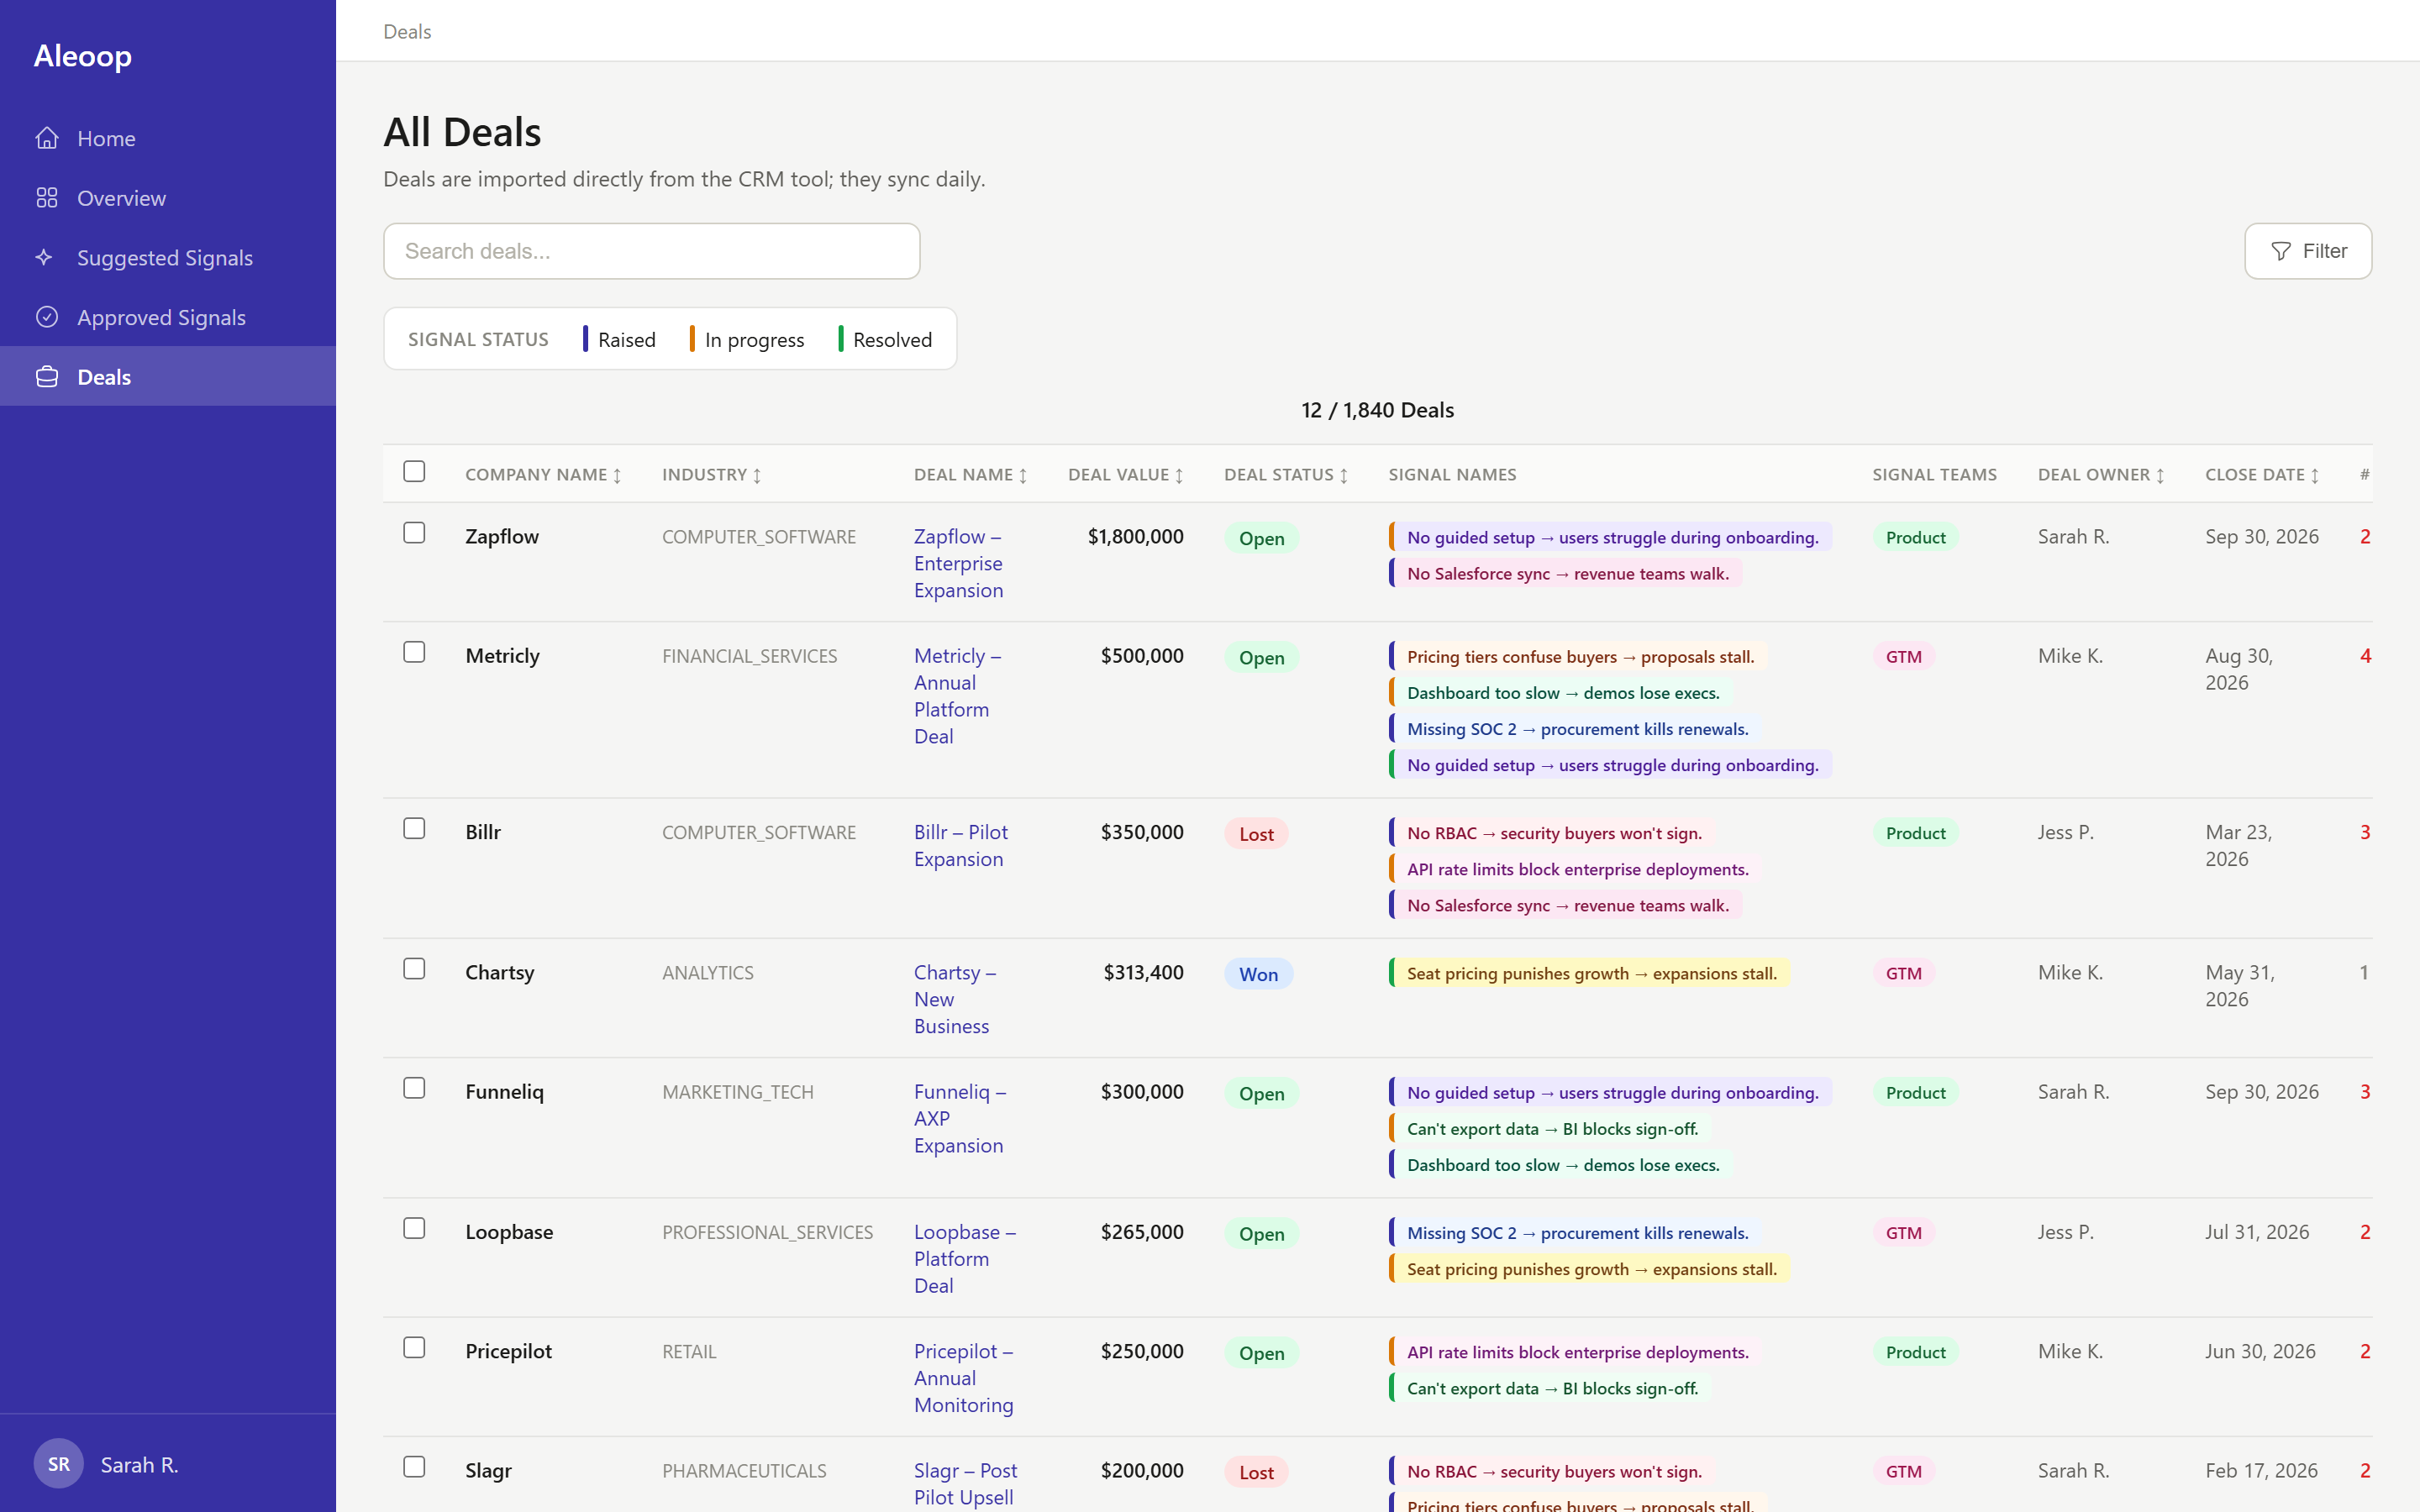Go to Suggested Signals page
The height and width of the screenshot is (1512, 2420).
[x=168, y=257]
